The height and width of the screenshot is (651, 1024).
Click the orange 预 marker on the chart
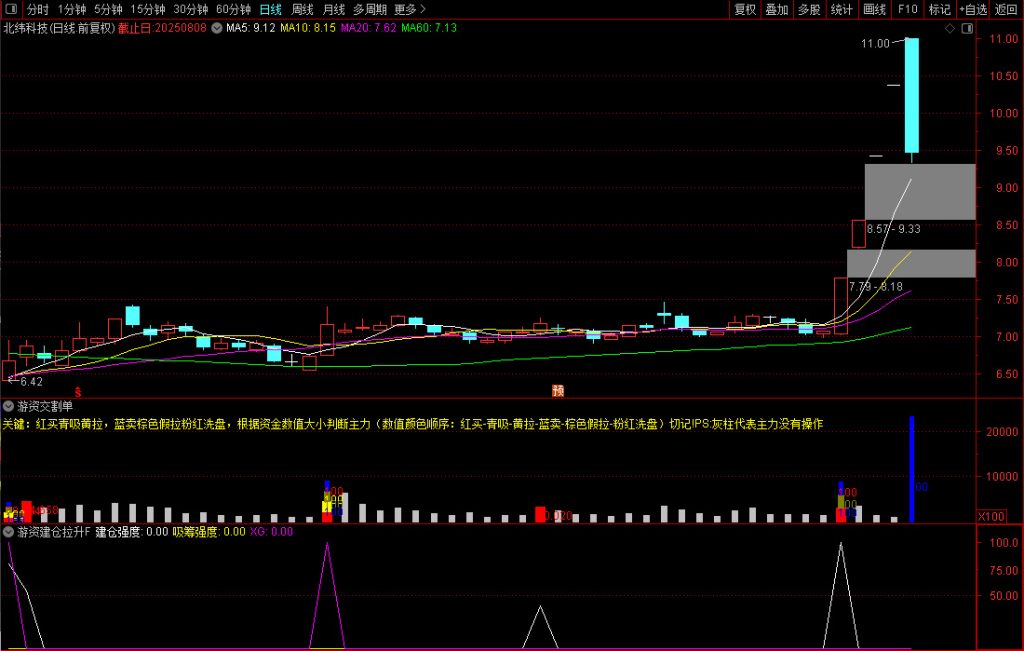point(558,390)
